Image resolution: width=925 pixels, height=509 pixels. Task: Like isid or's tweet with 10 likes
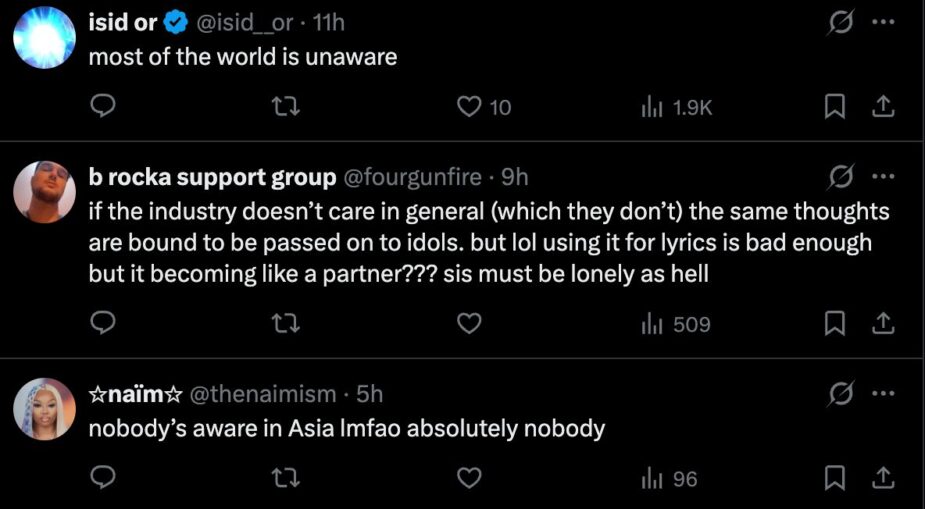(x=469, y=106)
